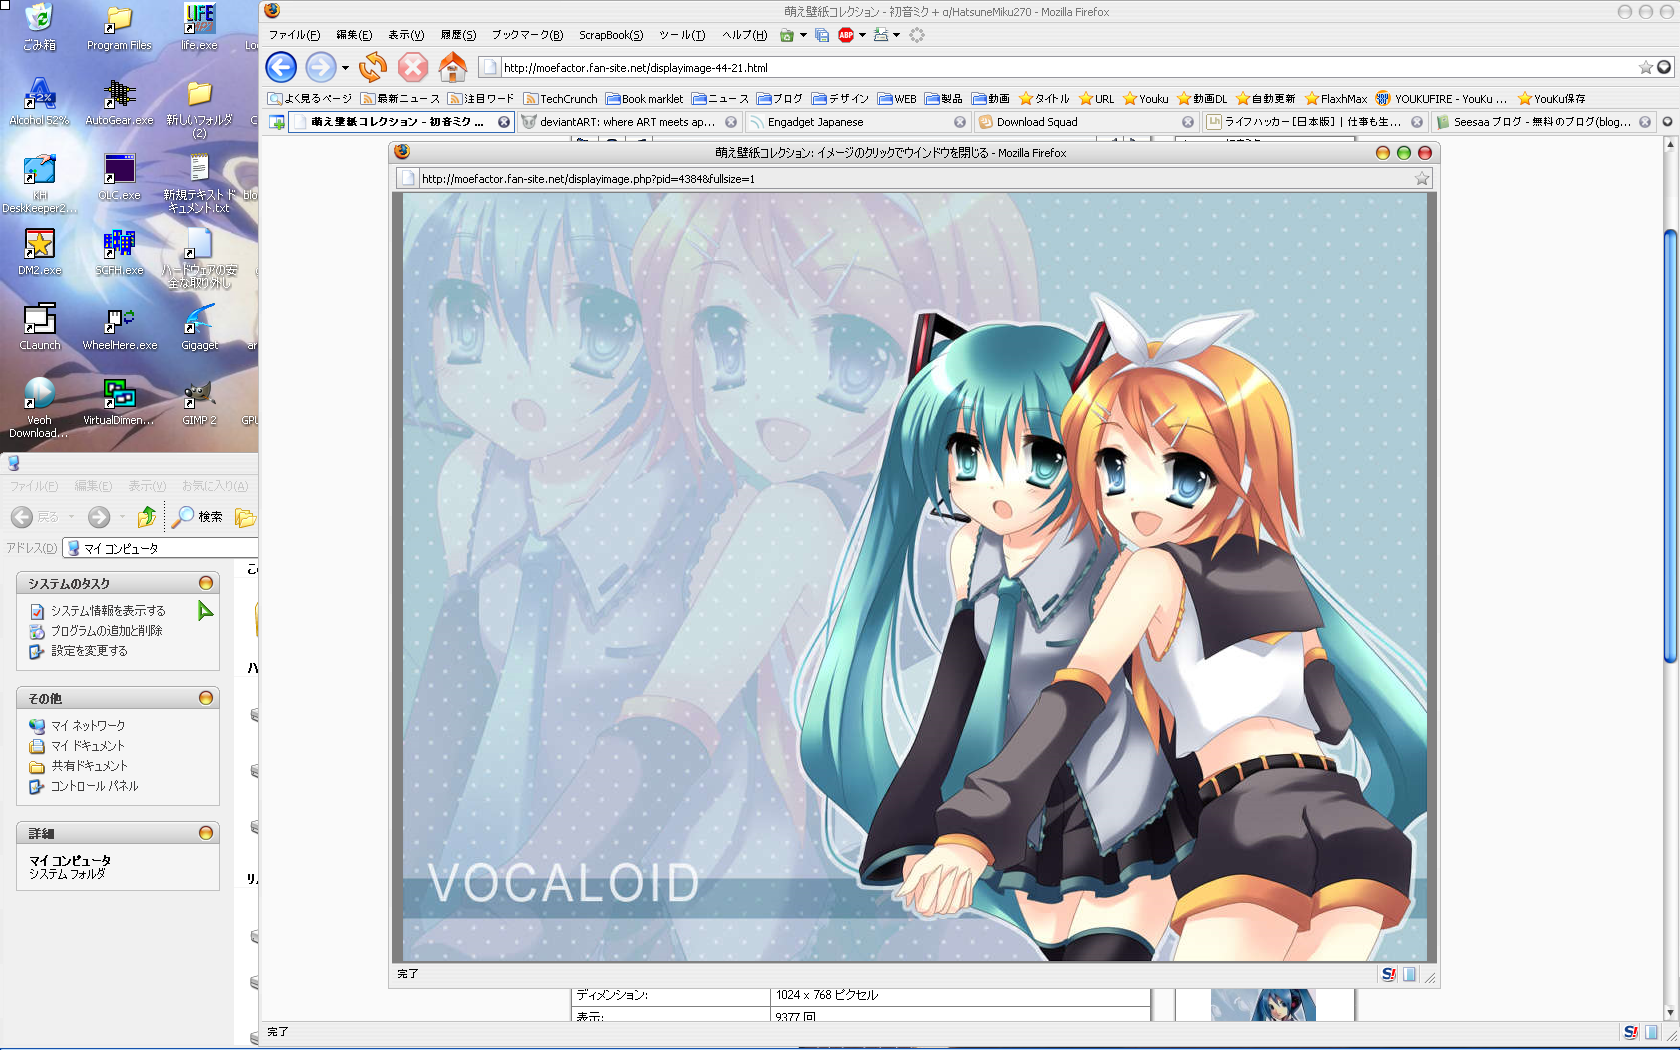This screenshot has width=1680, height=1050.
Task: Select the Alcohol 52% desktop shortcut
Action: [39, 102]
